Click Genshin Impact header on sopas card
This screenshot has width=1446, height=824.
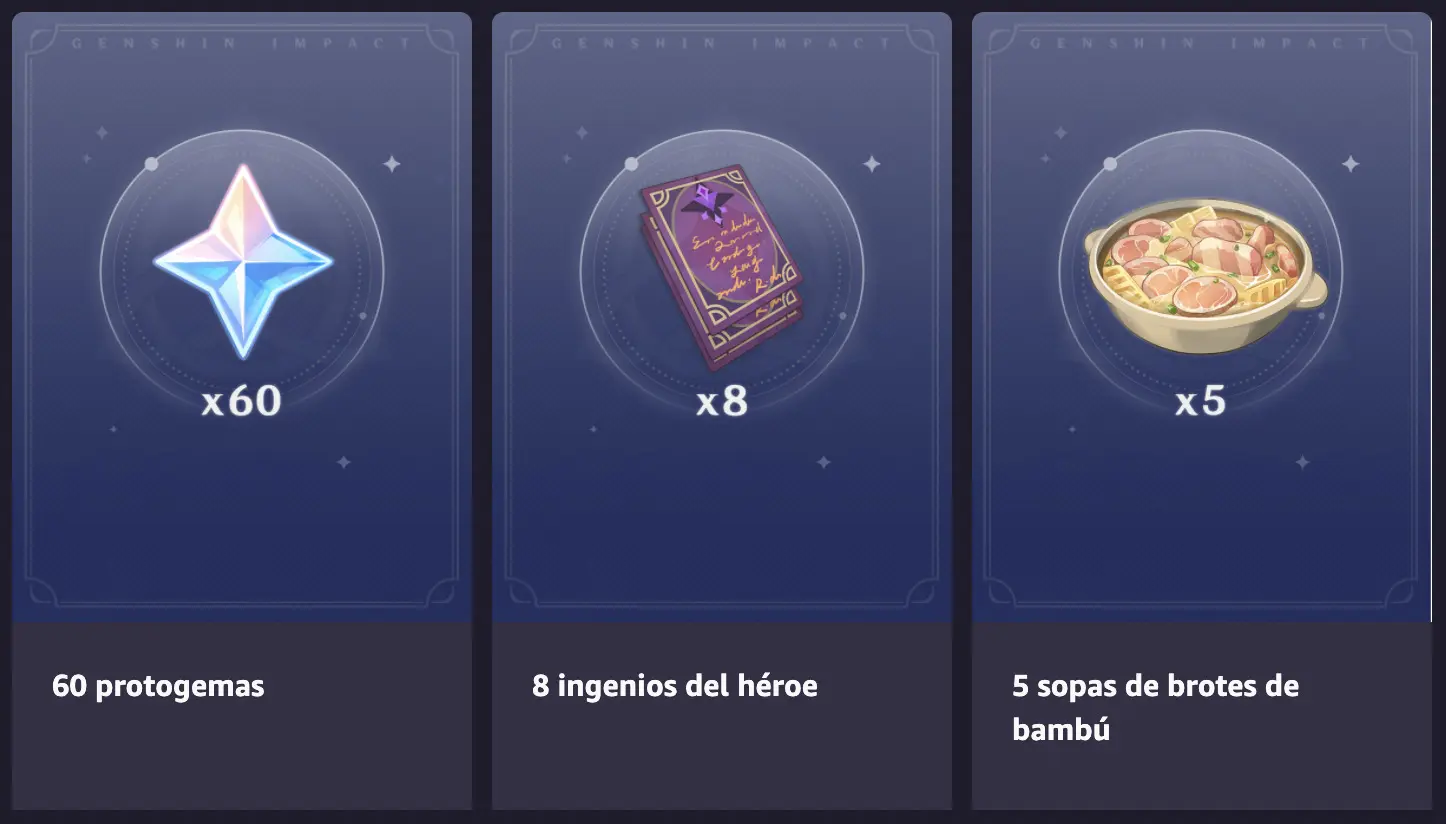click(1201, 43)
